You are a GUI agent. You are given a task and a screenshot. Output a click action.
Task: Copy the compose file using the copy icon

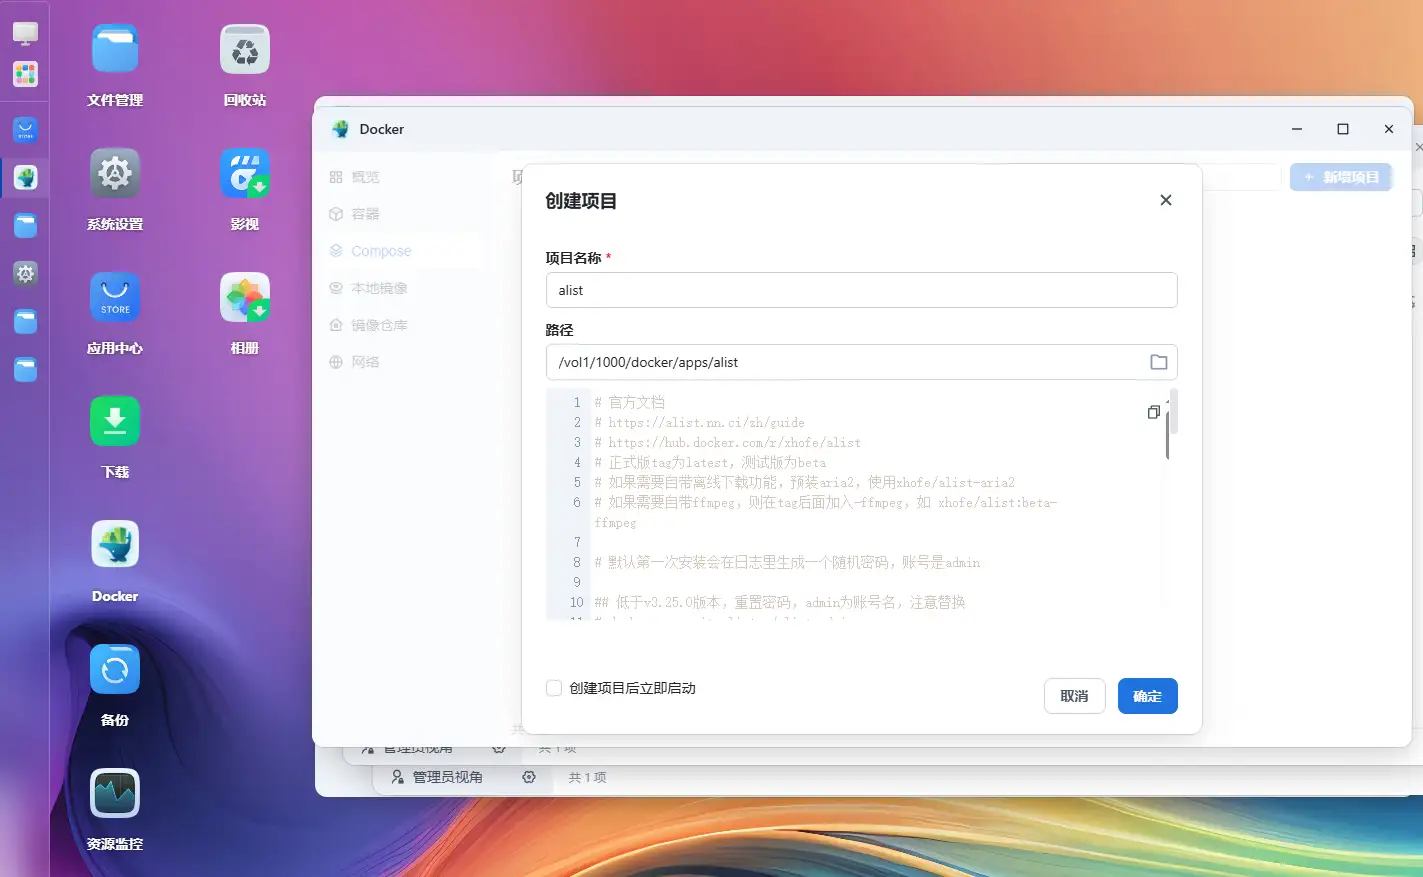pos(1153,411)
